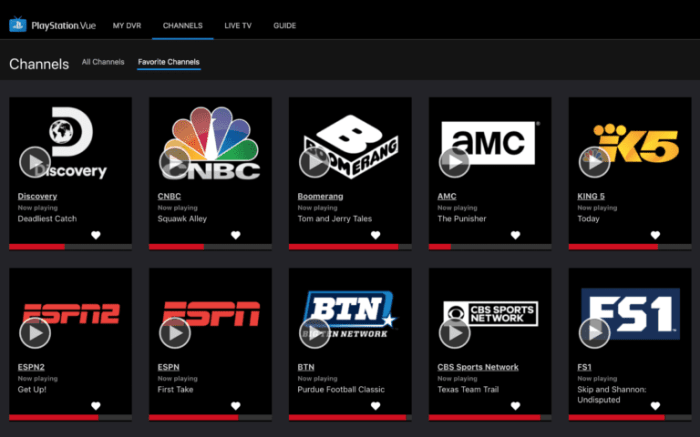Viewport: 700px width, 437px height.
Task: Click the PlayStation Vue logo icon
Action: (x=18, y=25)
